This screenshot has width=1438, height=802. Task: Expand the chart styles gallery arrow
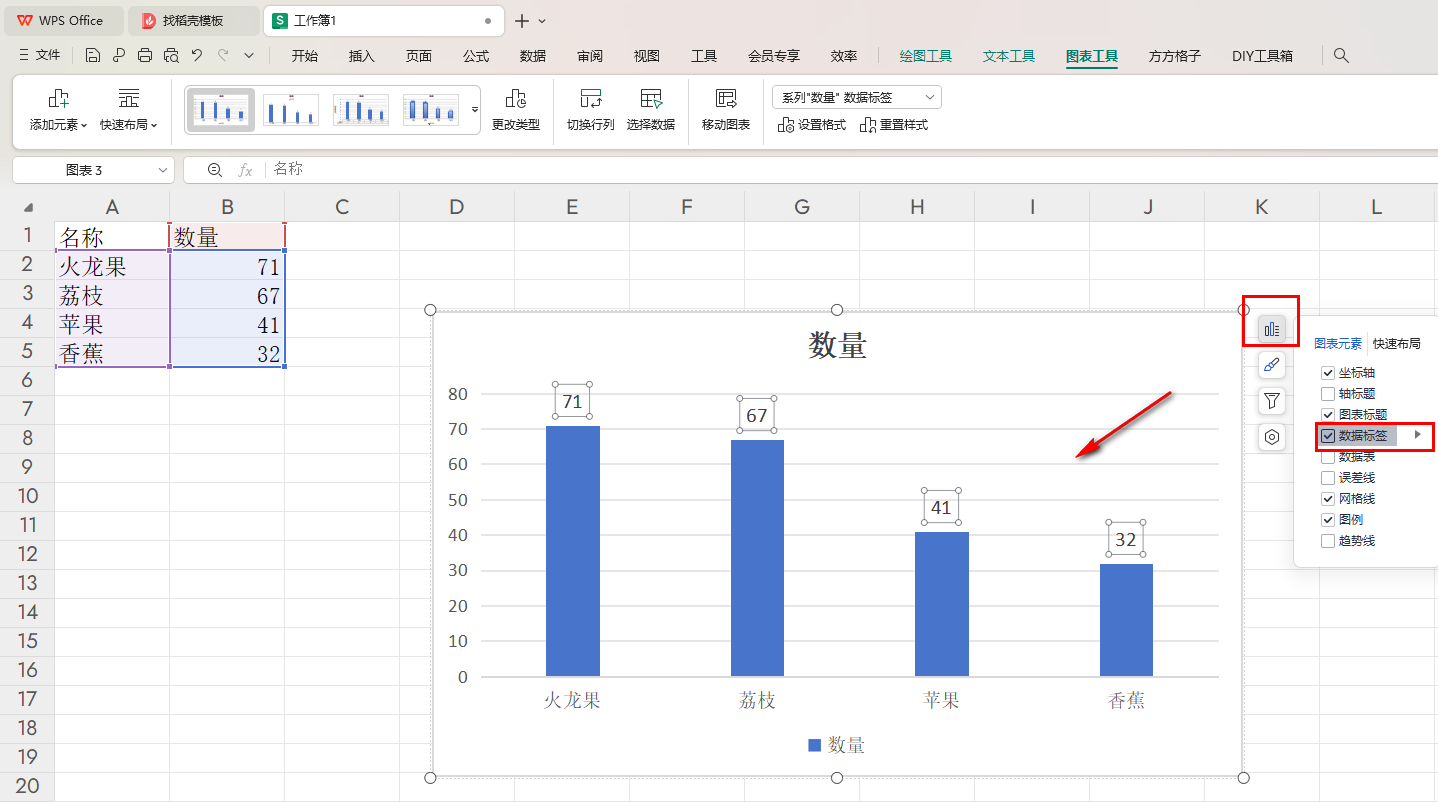tap(475, 108)
